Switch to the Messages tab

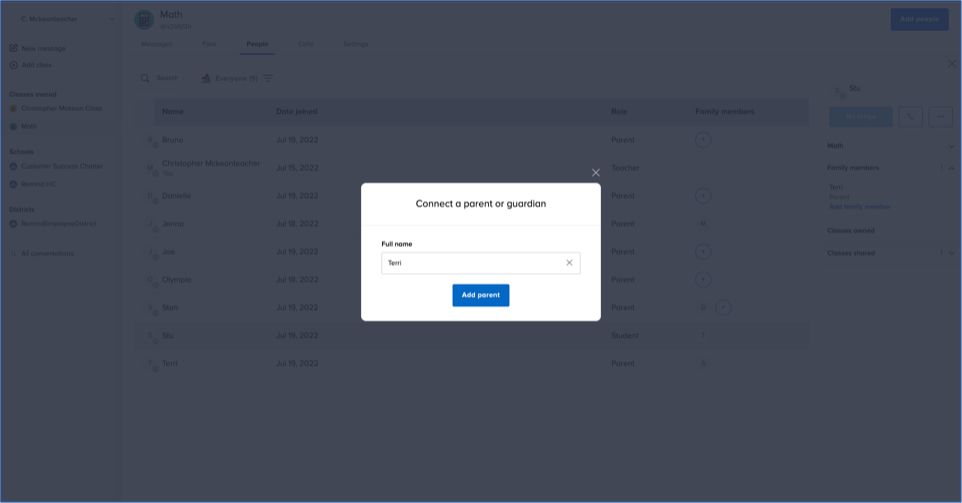tap(156, 44)
